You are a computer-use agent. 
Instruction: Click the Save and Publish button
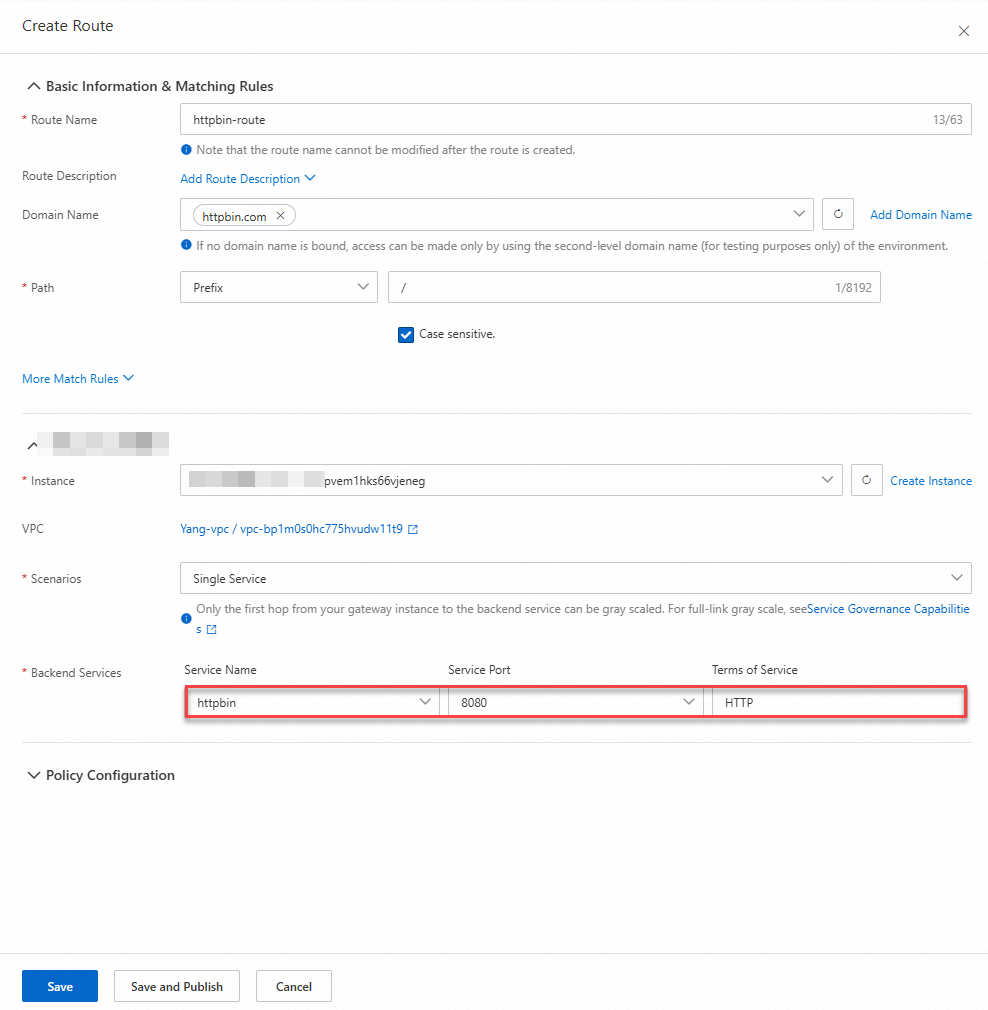(176, 985)
